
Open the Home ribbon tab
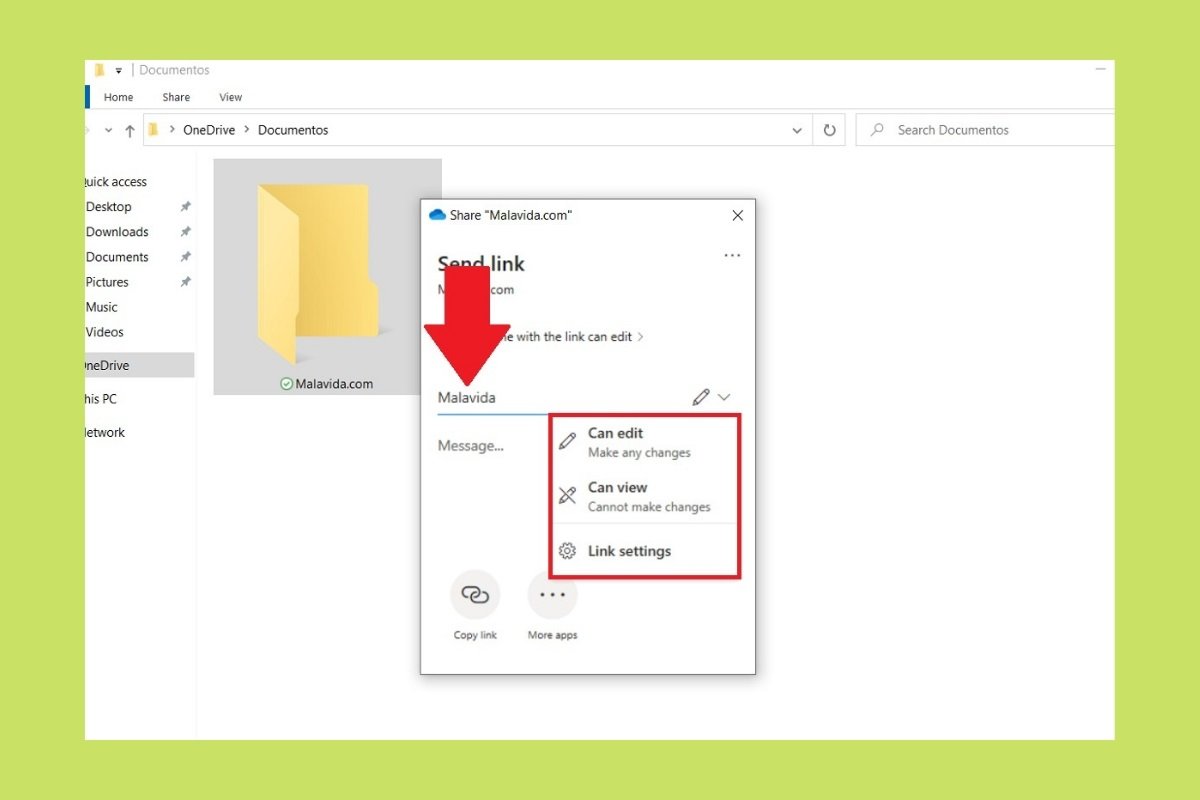point(118,97)
